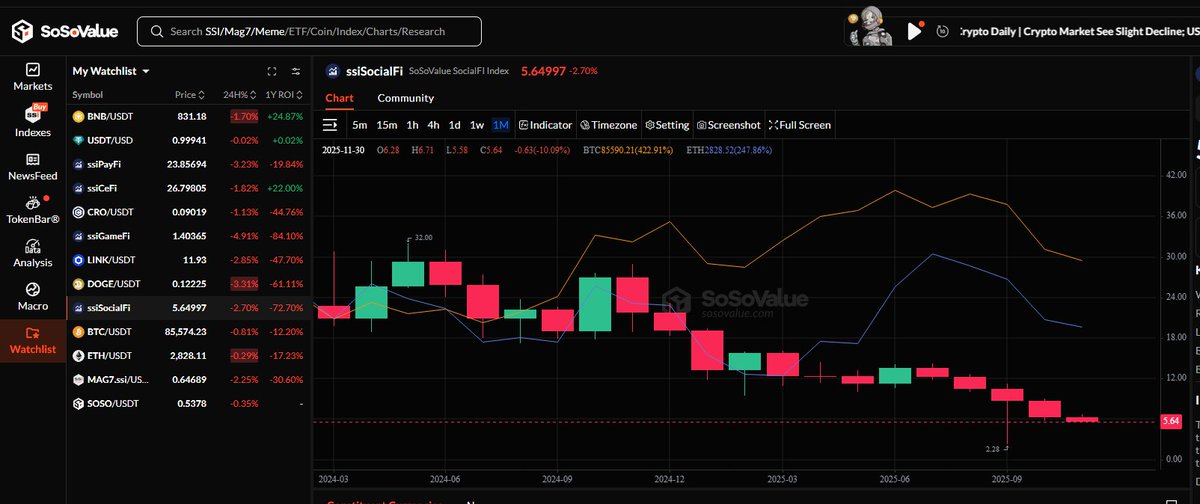Focus the SSI/Mag7/Meme search field

[309, 31]
